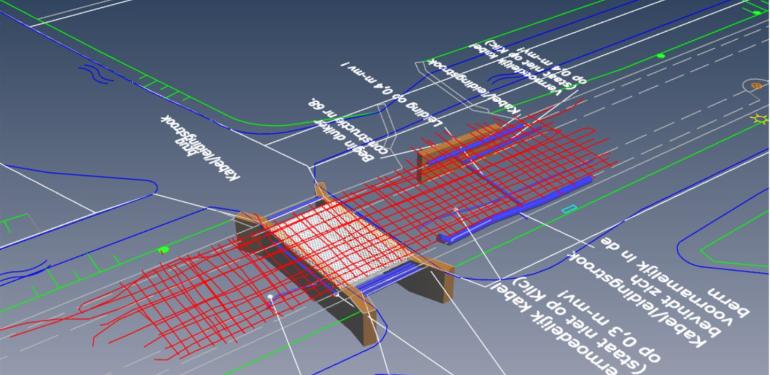Pick the small pink point on red grid

tap(456, 209)
